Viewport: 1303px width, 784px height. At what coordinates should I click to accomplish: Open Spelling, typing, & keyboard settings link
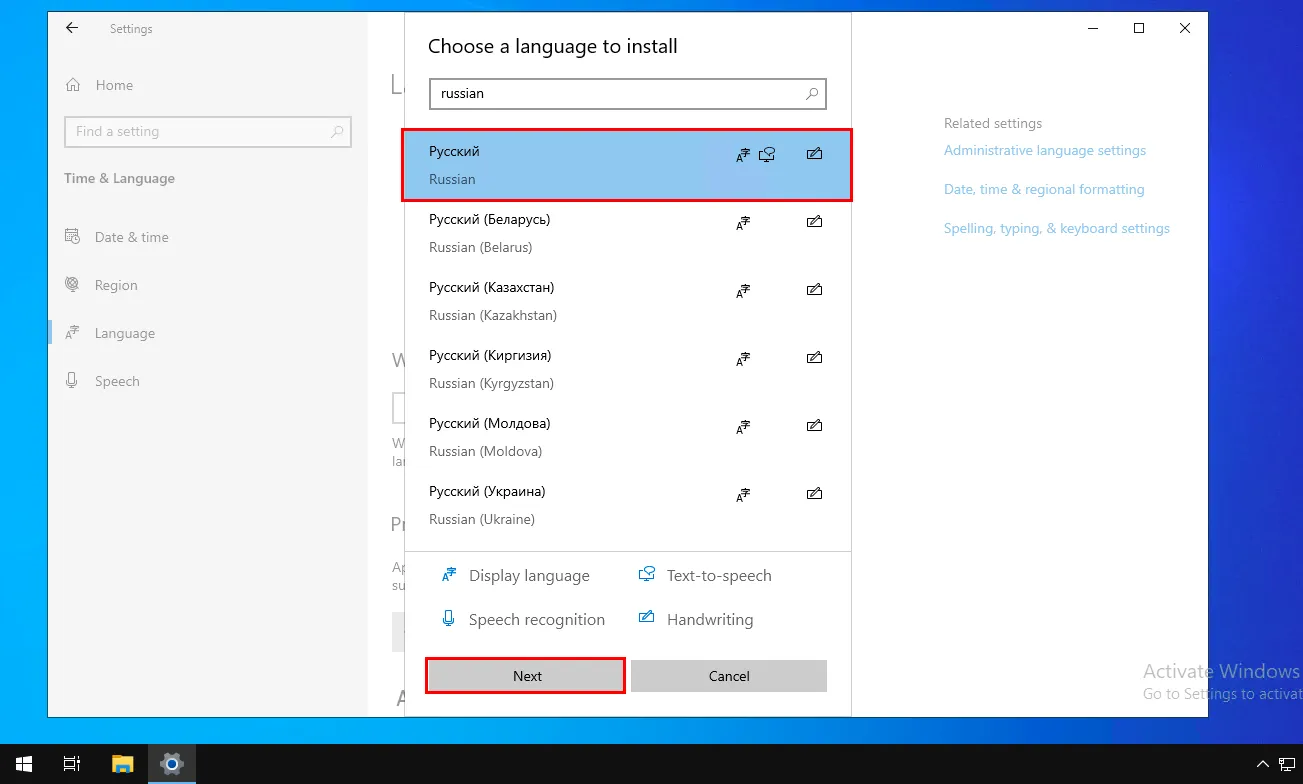1056,228
